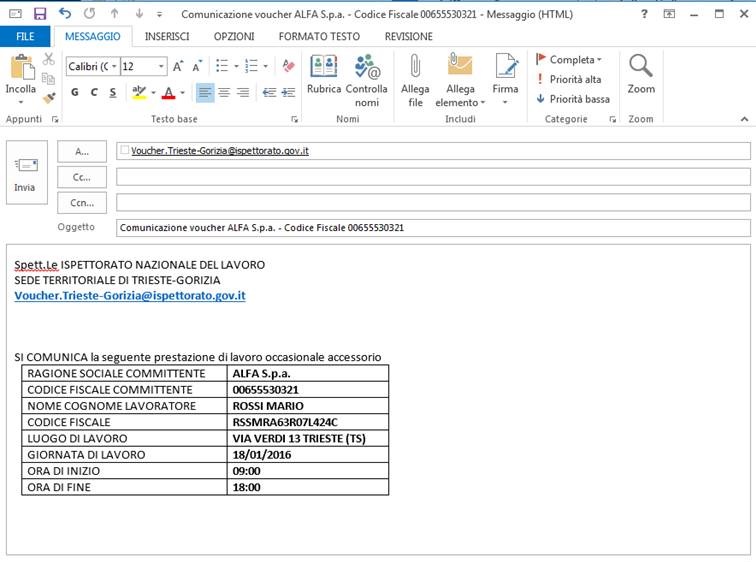756x562 pixels.
Task: Open the numbered list style dropdown
Action: coord(266,66)
